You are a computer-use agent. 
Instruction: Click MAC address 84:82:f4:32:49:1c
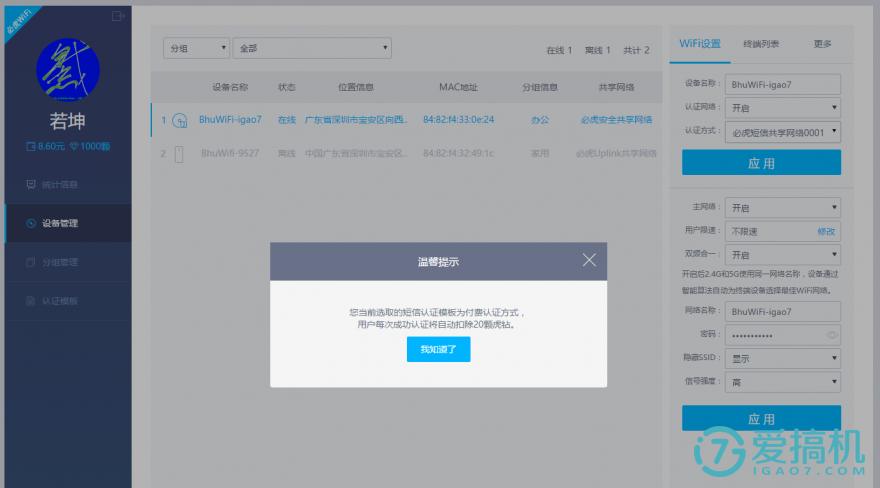459,153
